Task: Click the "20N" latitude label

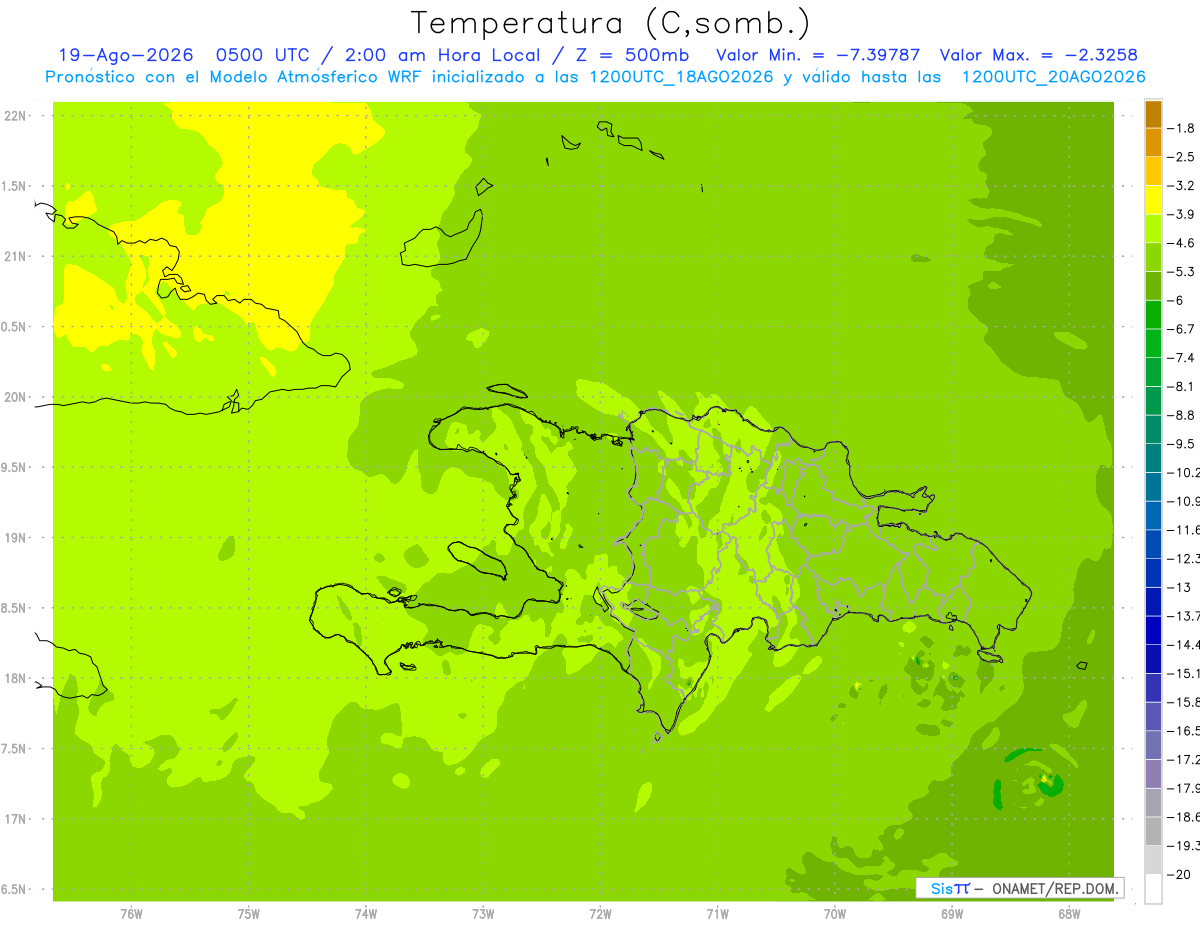Action: pyautogui.click(x=16, y=397)
